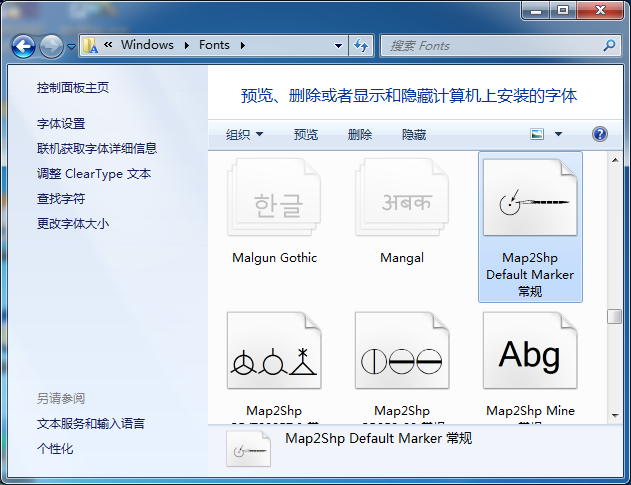Select the Malgun Gothic font icon
Viewport: 631px width, 485px height.
274,197
